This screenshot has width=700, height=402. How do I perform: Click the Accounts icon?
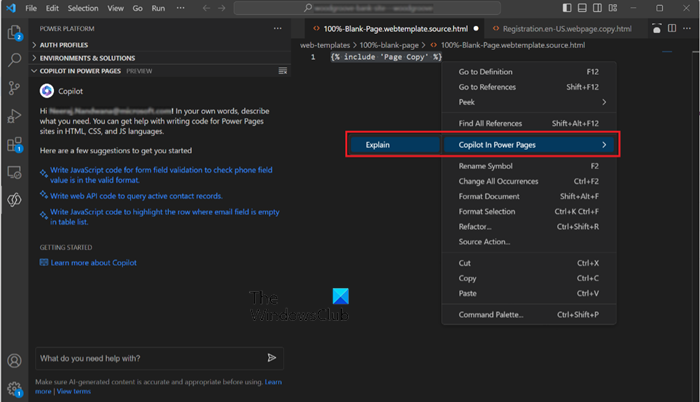(14, 361)
